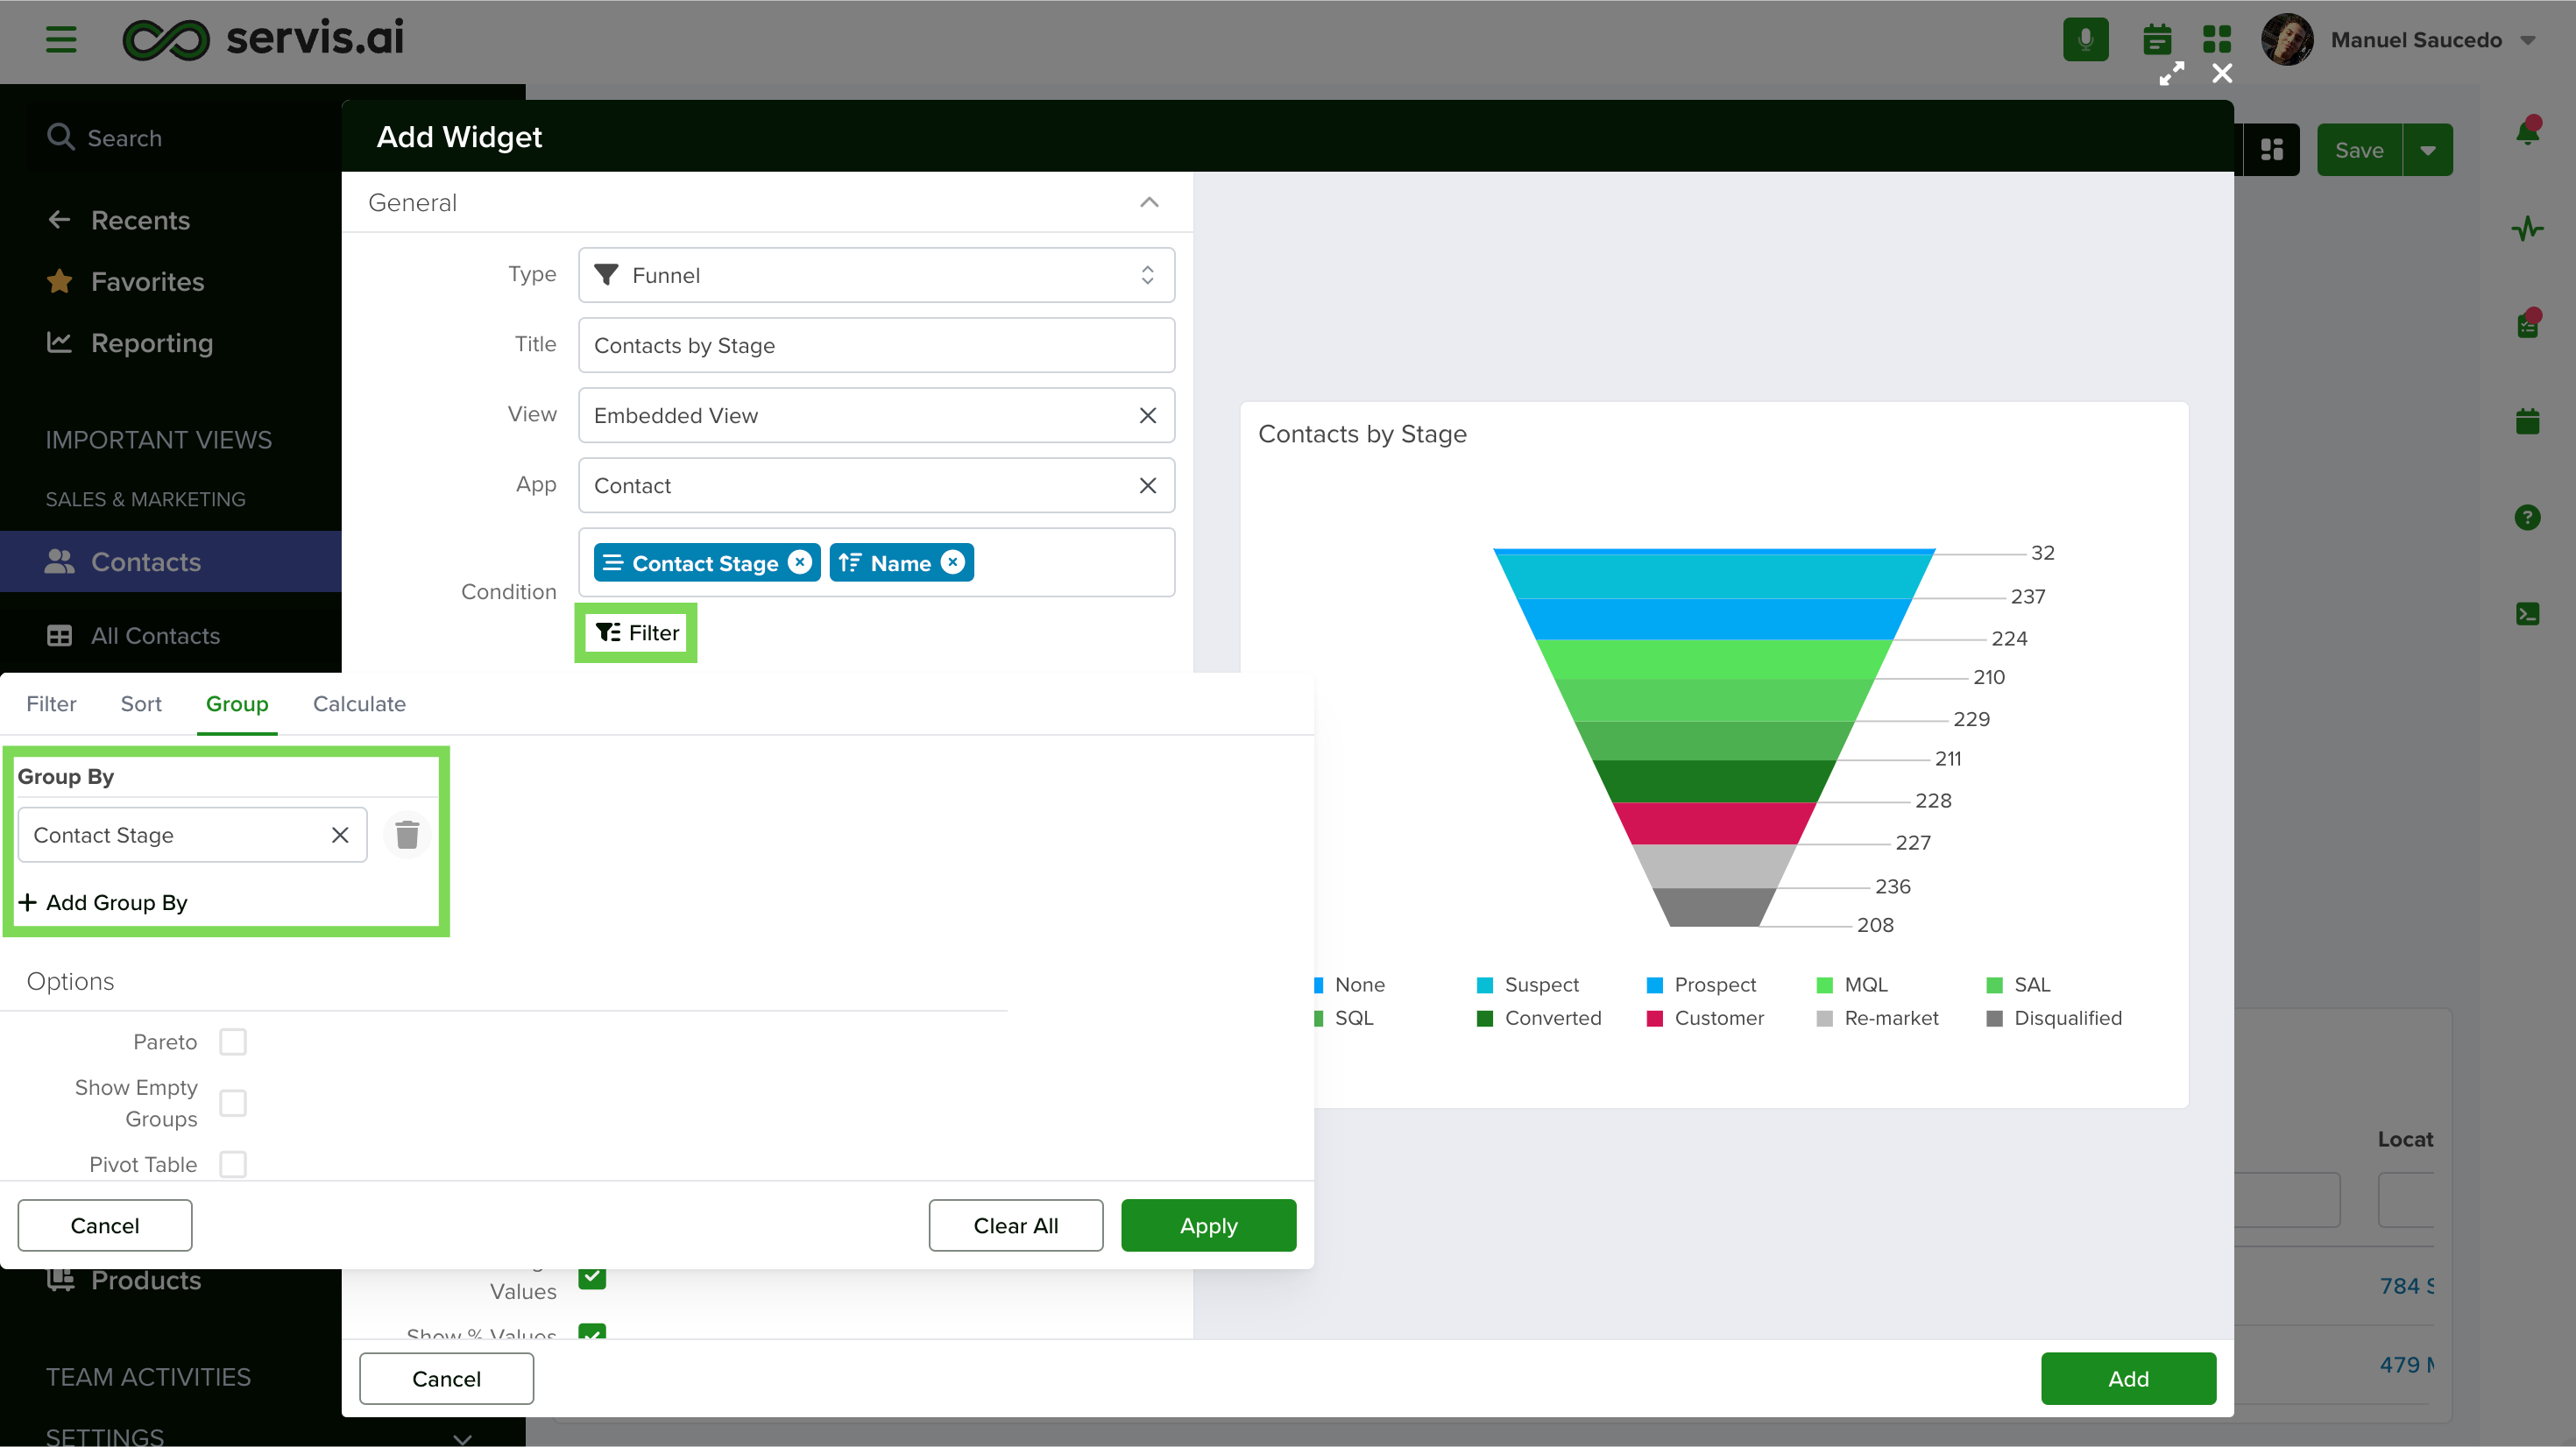Click the Customer legend swatch
This screenshot has width=2576, height=1447.
pyautogui.click(x=1654, y=1018)
